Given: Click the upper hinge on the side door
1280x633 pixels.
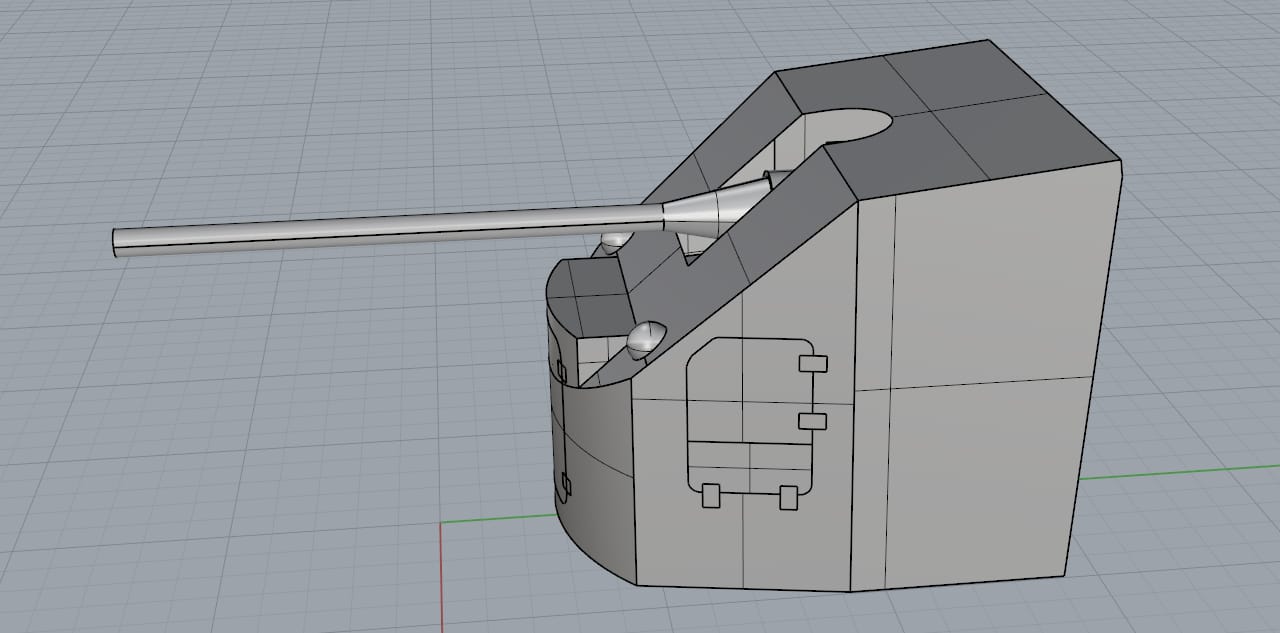Looking at the screenshot, I should pos(814,363).
